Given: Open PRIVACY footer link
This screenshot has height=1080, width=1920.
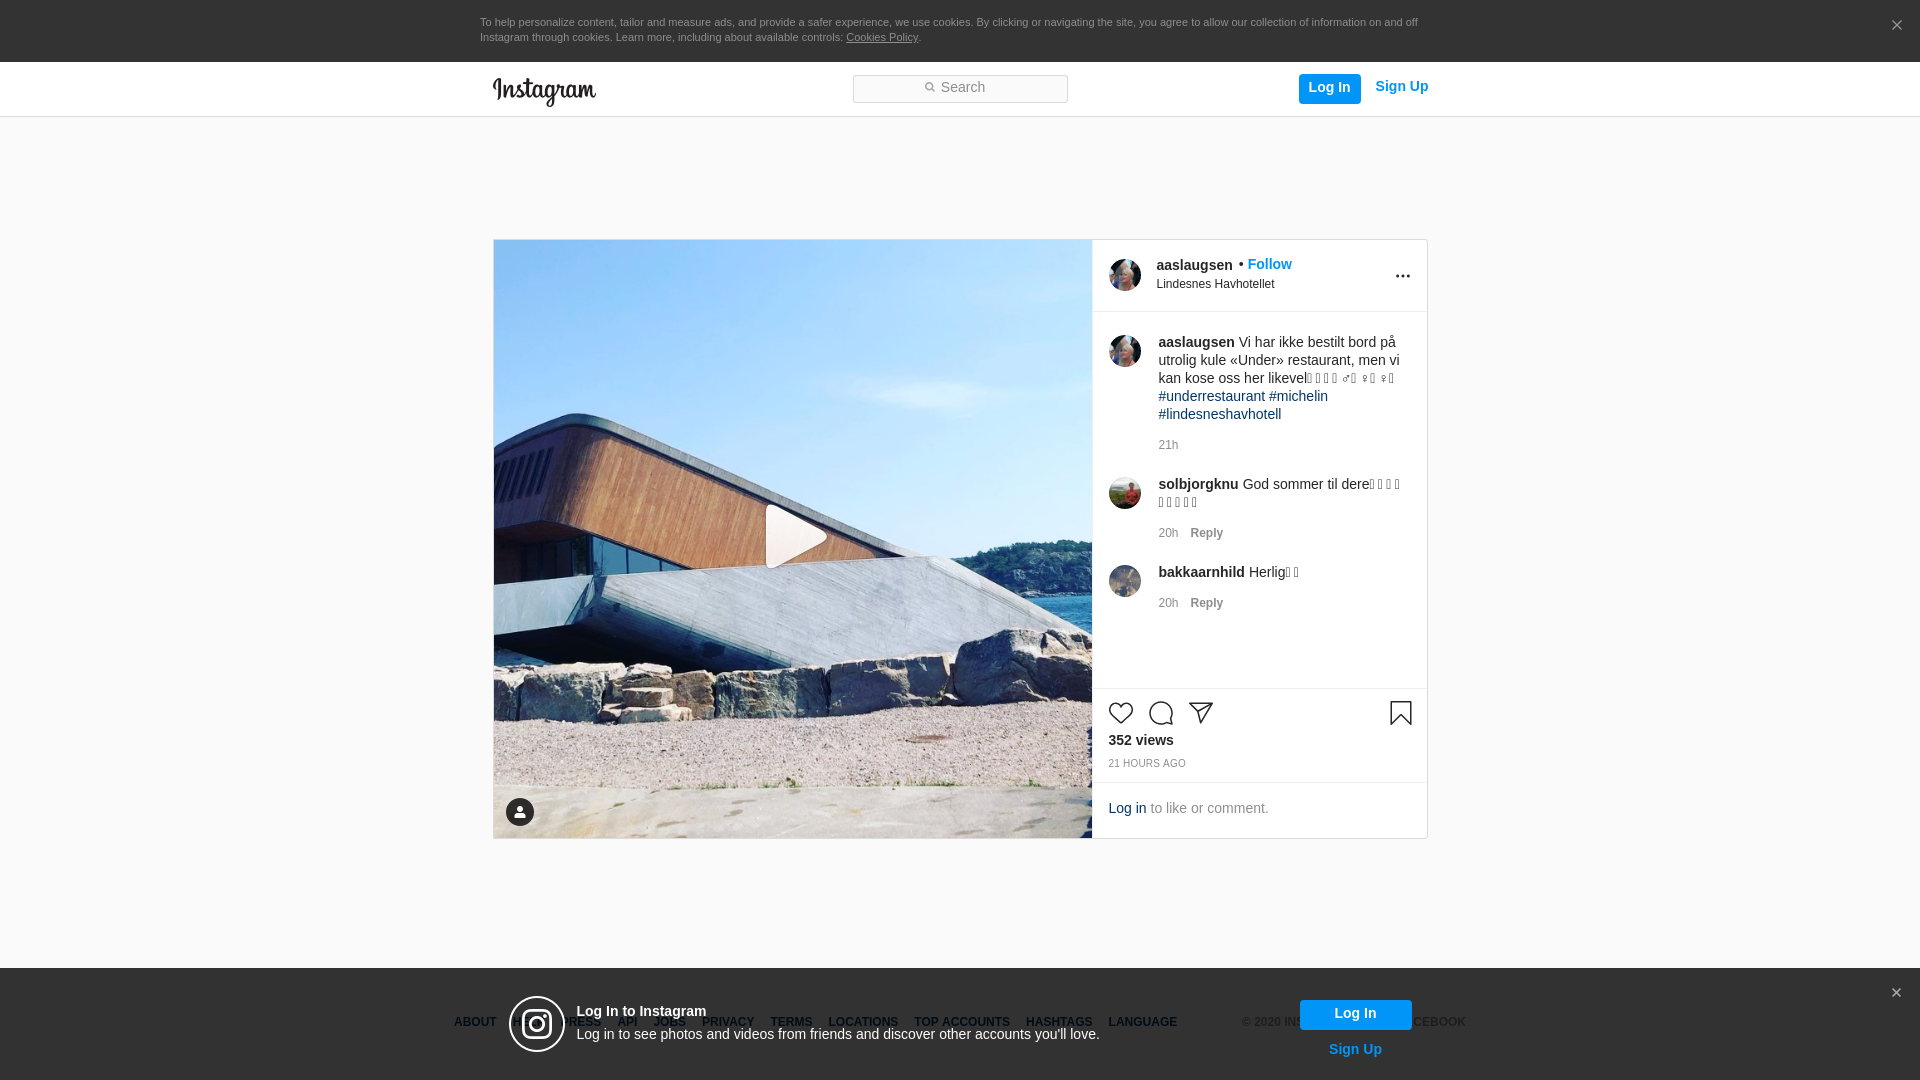Looking at the screenshot, I should (x=728, y=1022).
